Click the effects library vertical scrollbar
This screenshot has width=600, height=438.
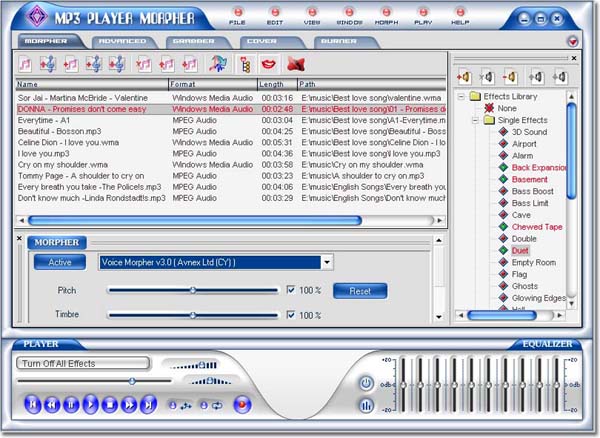tap(571, 151)
